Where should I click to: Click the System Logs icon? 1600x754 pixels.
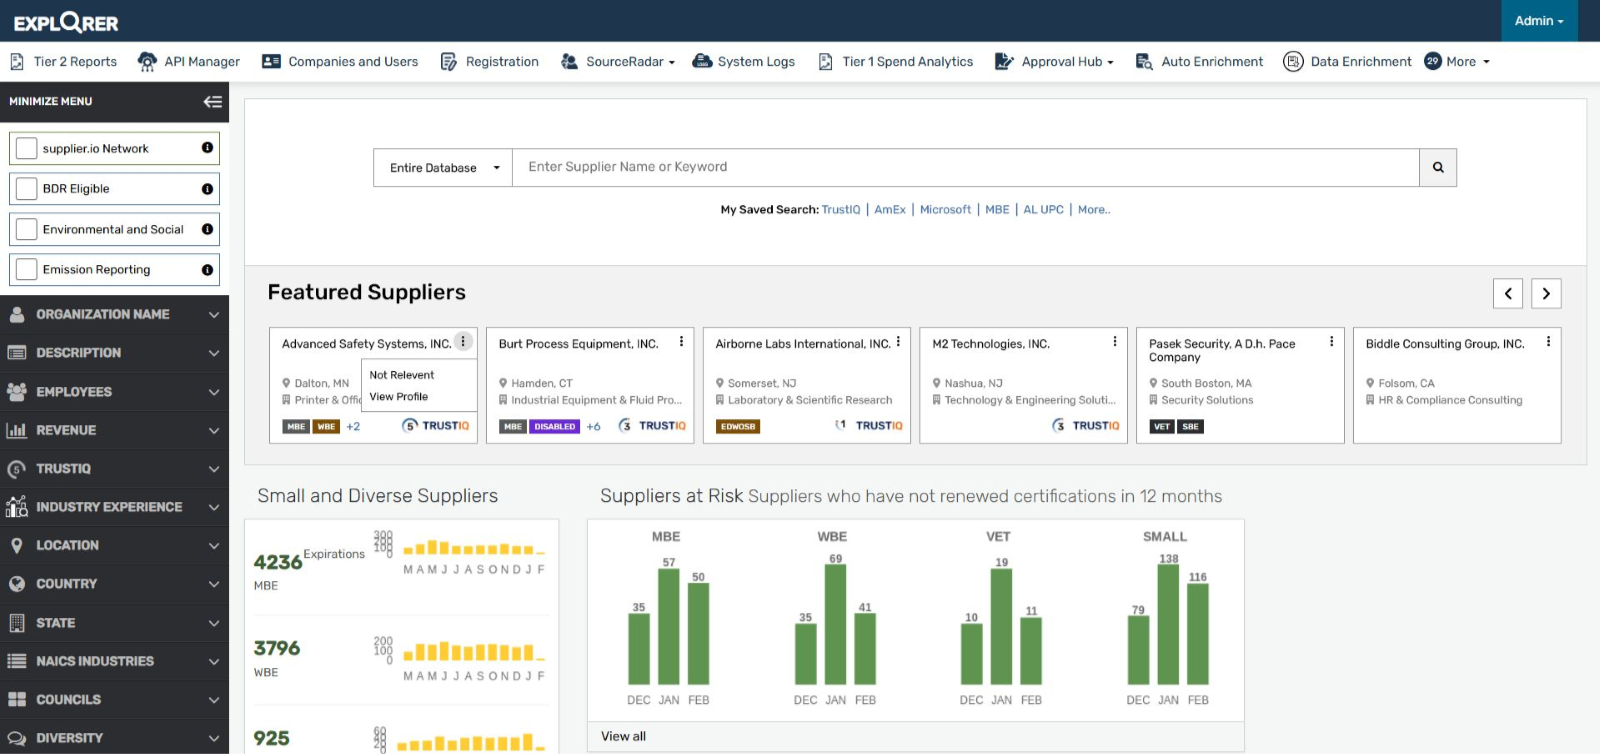702,62
